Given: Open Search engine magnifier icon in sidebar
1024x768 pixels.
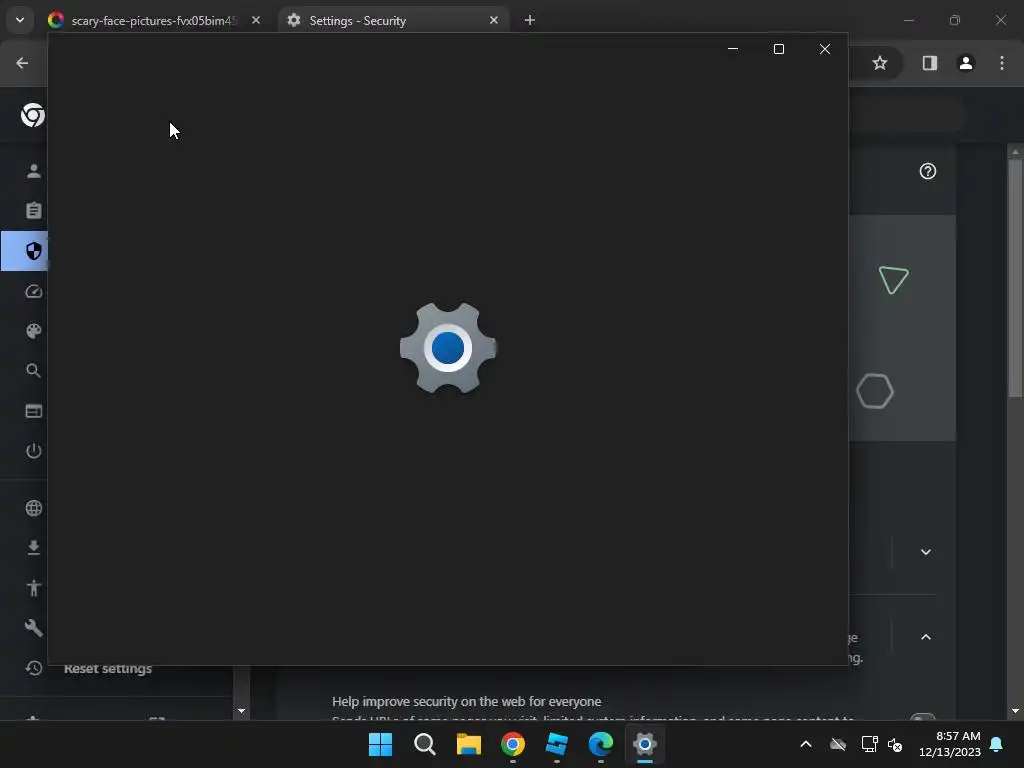Looking at the screenshot, I should pos(34,371).
